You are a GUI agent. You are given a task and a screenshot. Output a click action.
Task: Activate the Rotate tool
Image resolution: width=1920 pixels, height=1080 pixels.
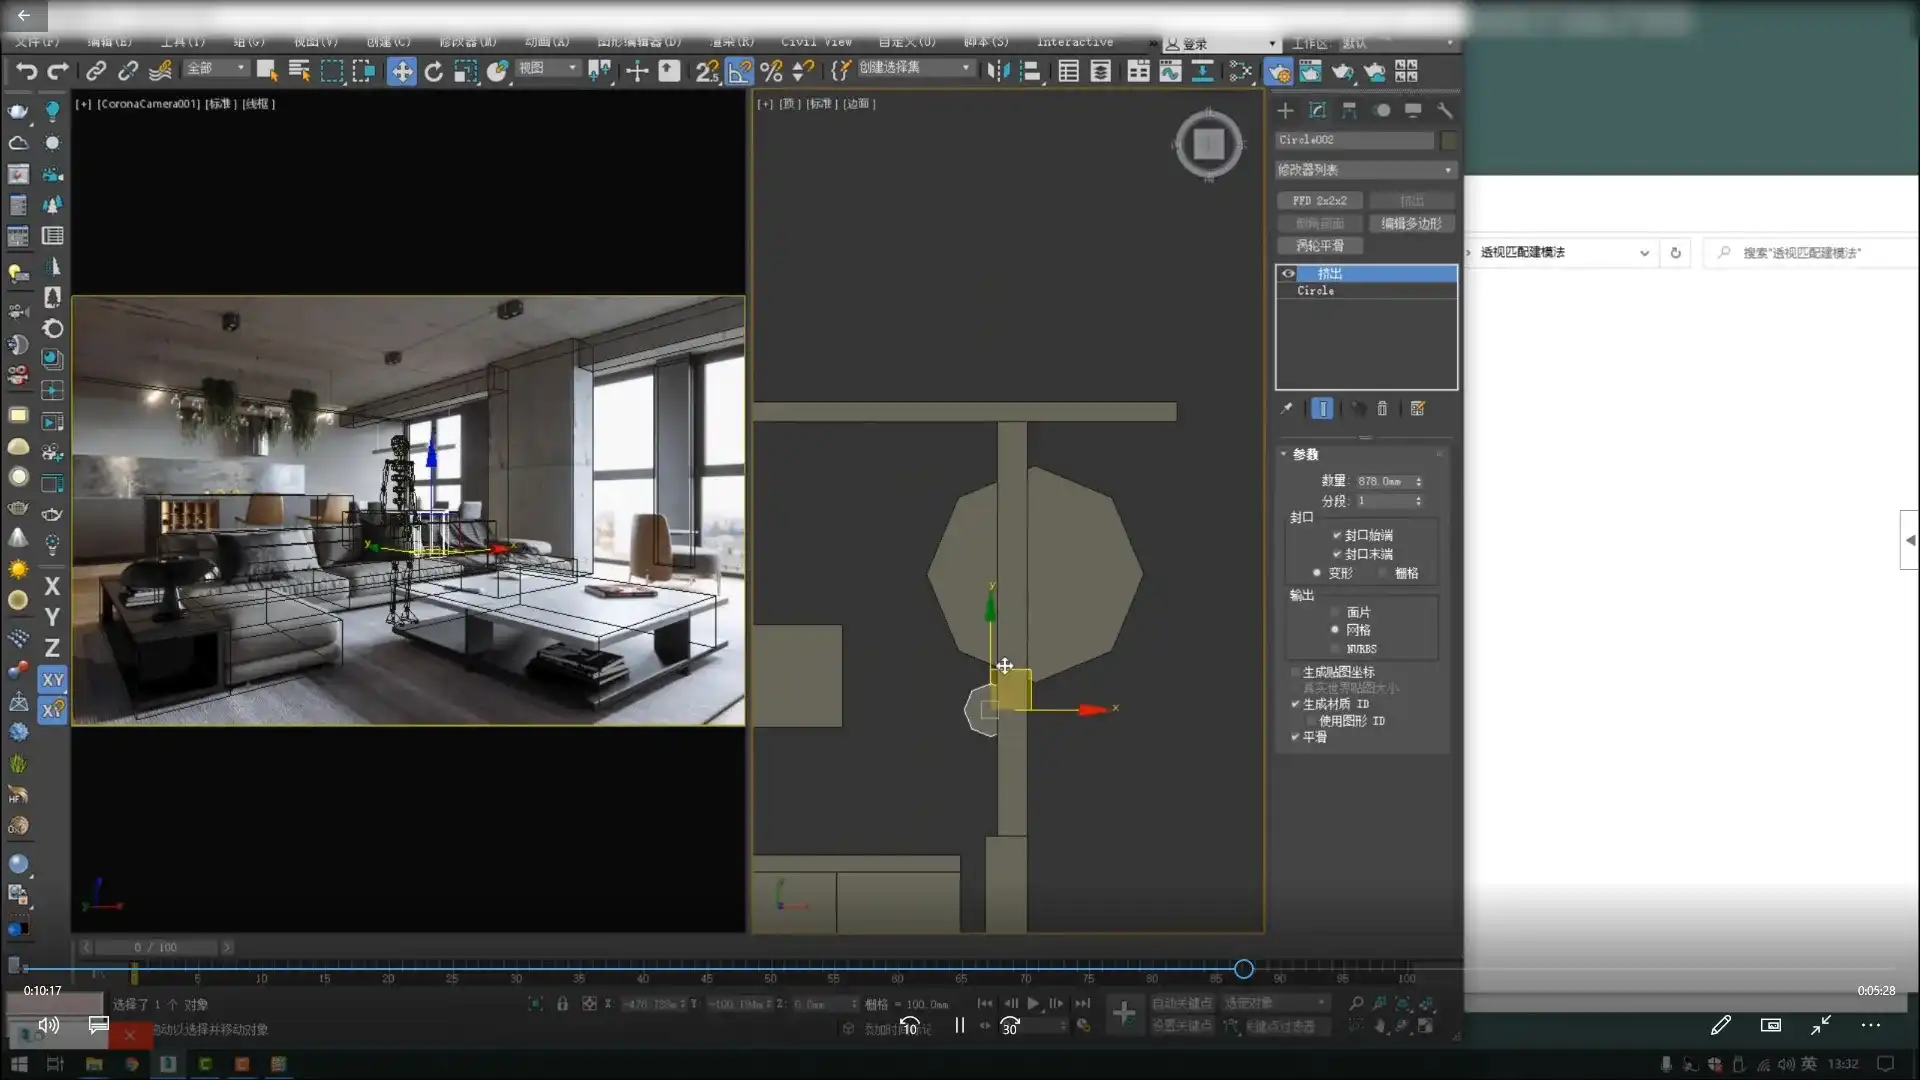[x=433, y=71]
